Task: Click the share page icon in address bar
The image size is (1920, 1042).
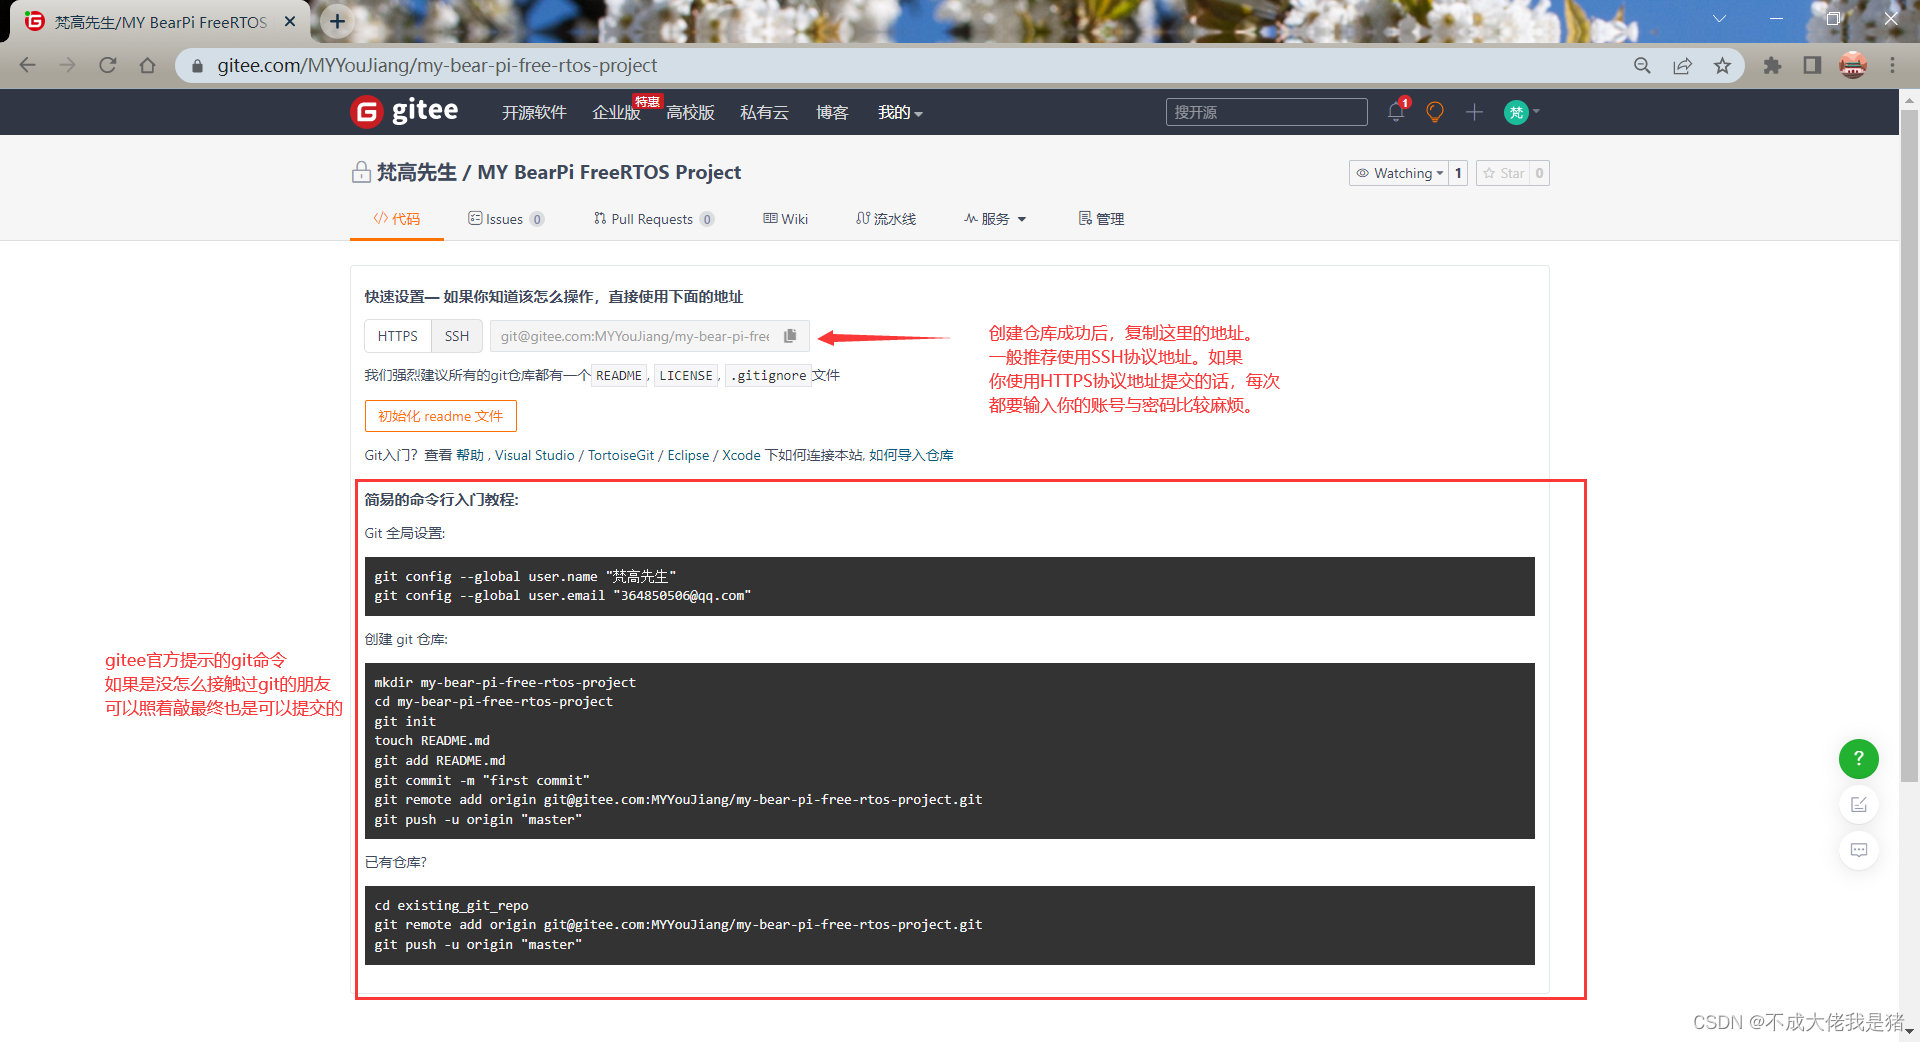Action: coord(1682,65)
